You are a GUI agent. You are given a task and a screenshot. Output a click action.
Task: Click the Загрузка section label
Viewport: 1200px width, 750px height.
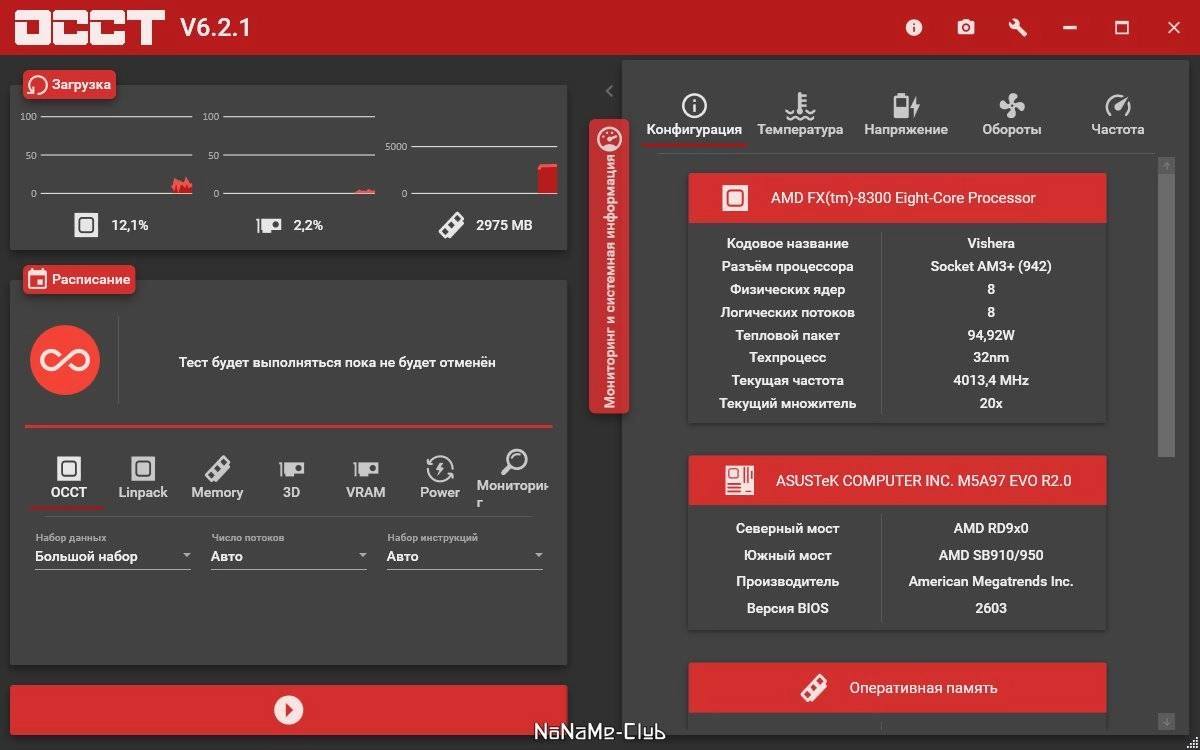coord(69,85)
